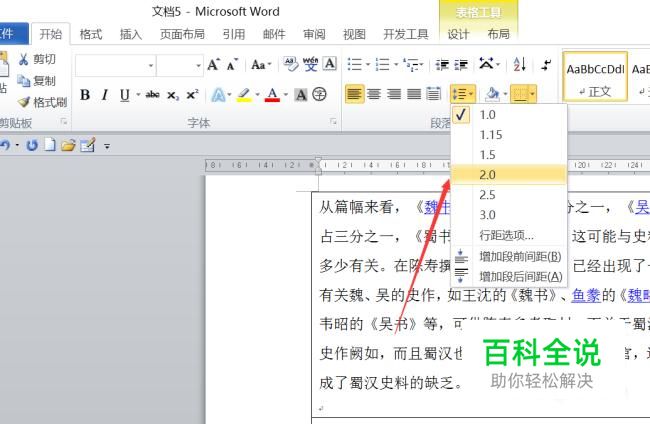Image resolution: width=650 pixels, height=424 pixels.
Task: Click the Undo arrow in quick access
Action: pos(6,145)
